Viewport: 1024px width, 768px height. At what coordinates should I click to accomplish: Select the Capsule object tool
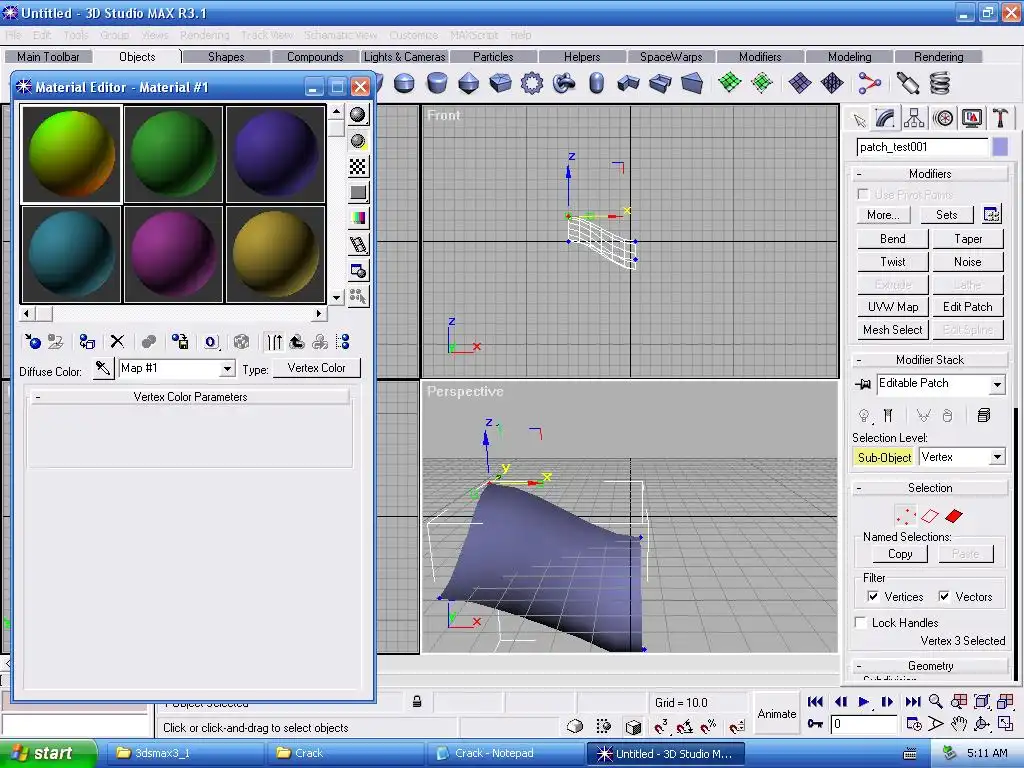click(596, 83)
